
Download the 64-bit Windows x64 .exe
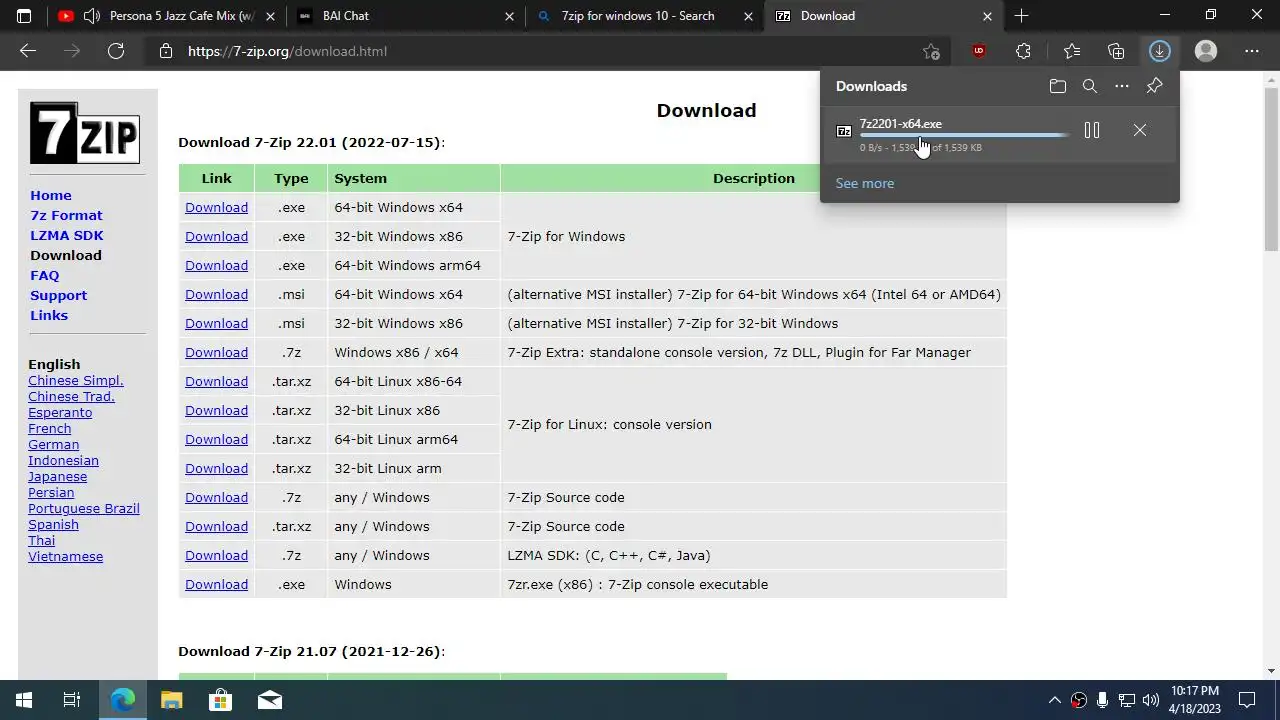[216, 207]
